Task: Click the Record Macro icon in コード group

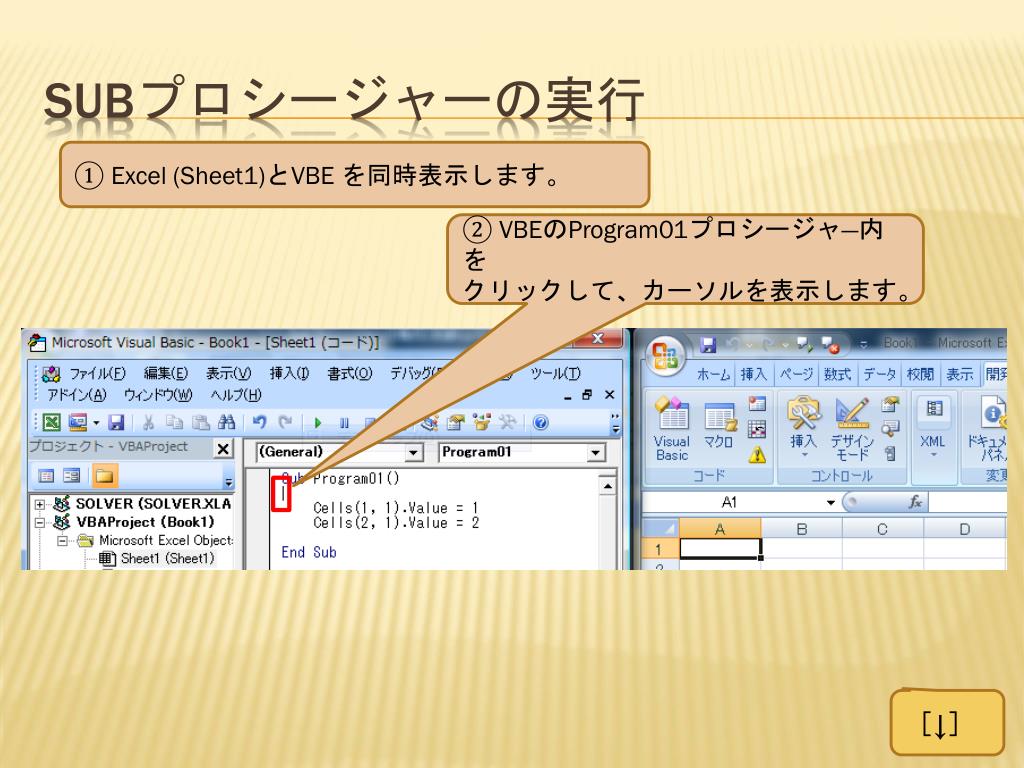Action: pyautogui.click(x=757, y=404)
